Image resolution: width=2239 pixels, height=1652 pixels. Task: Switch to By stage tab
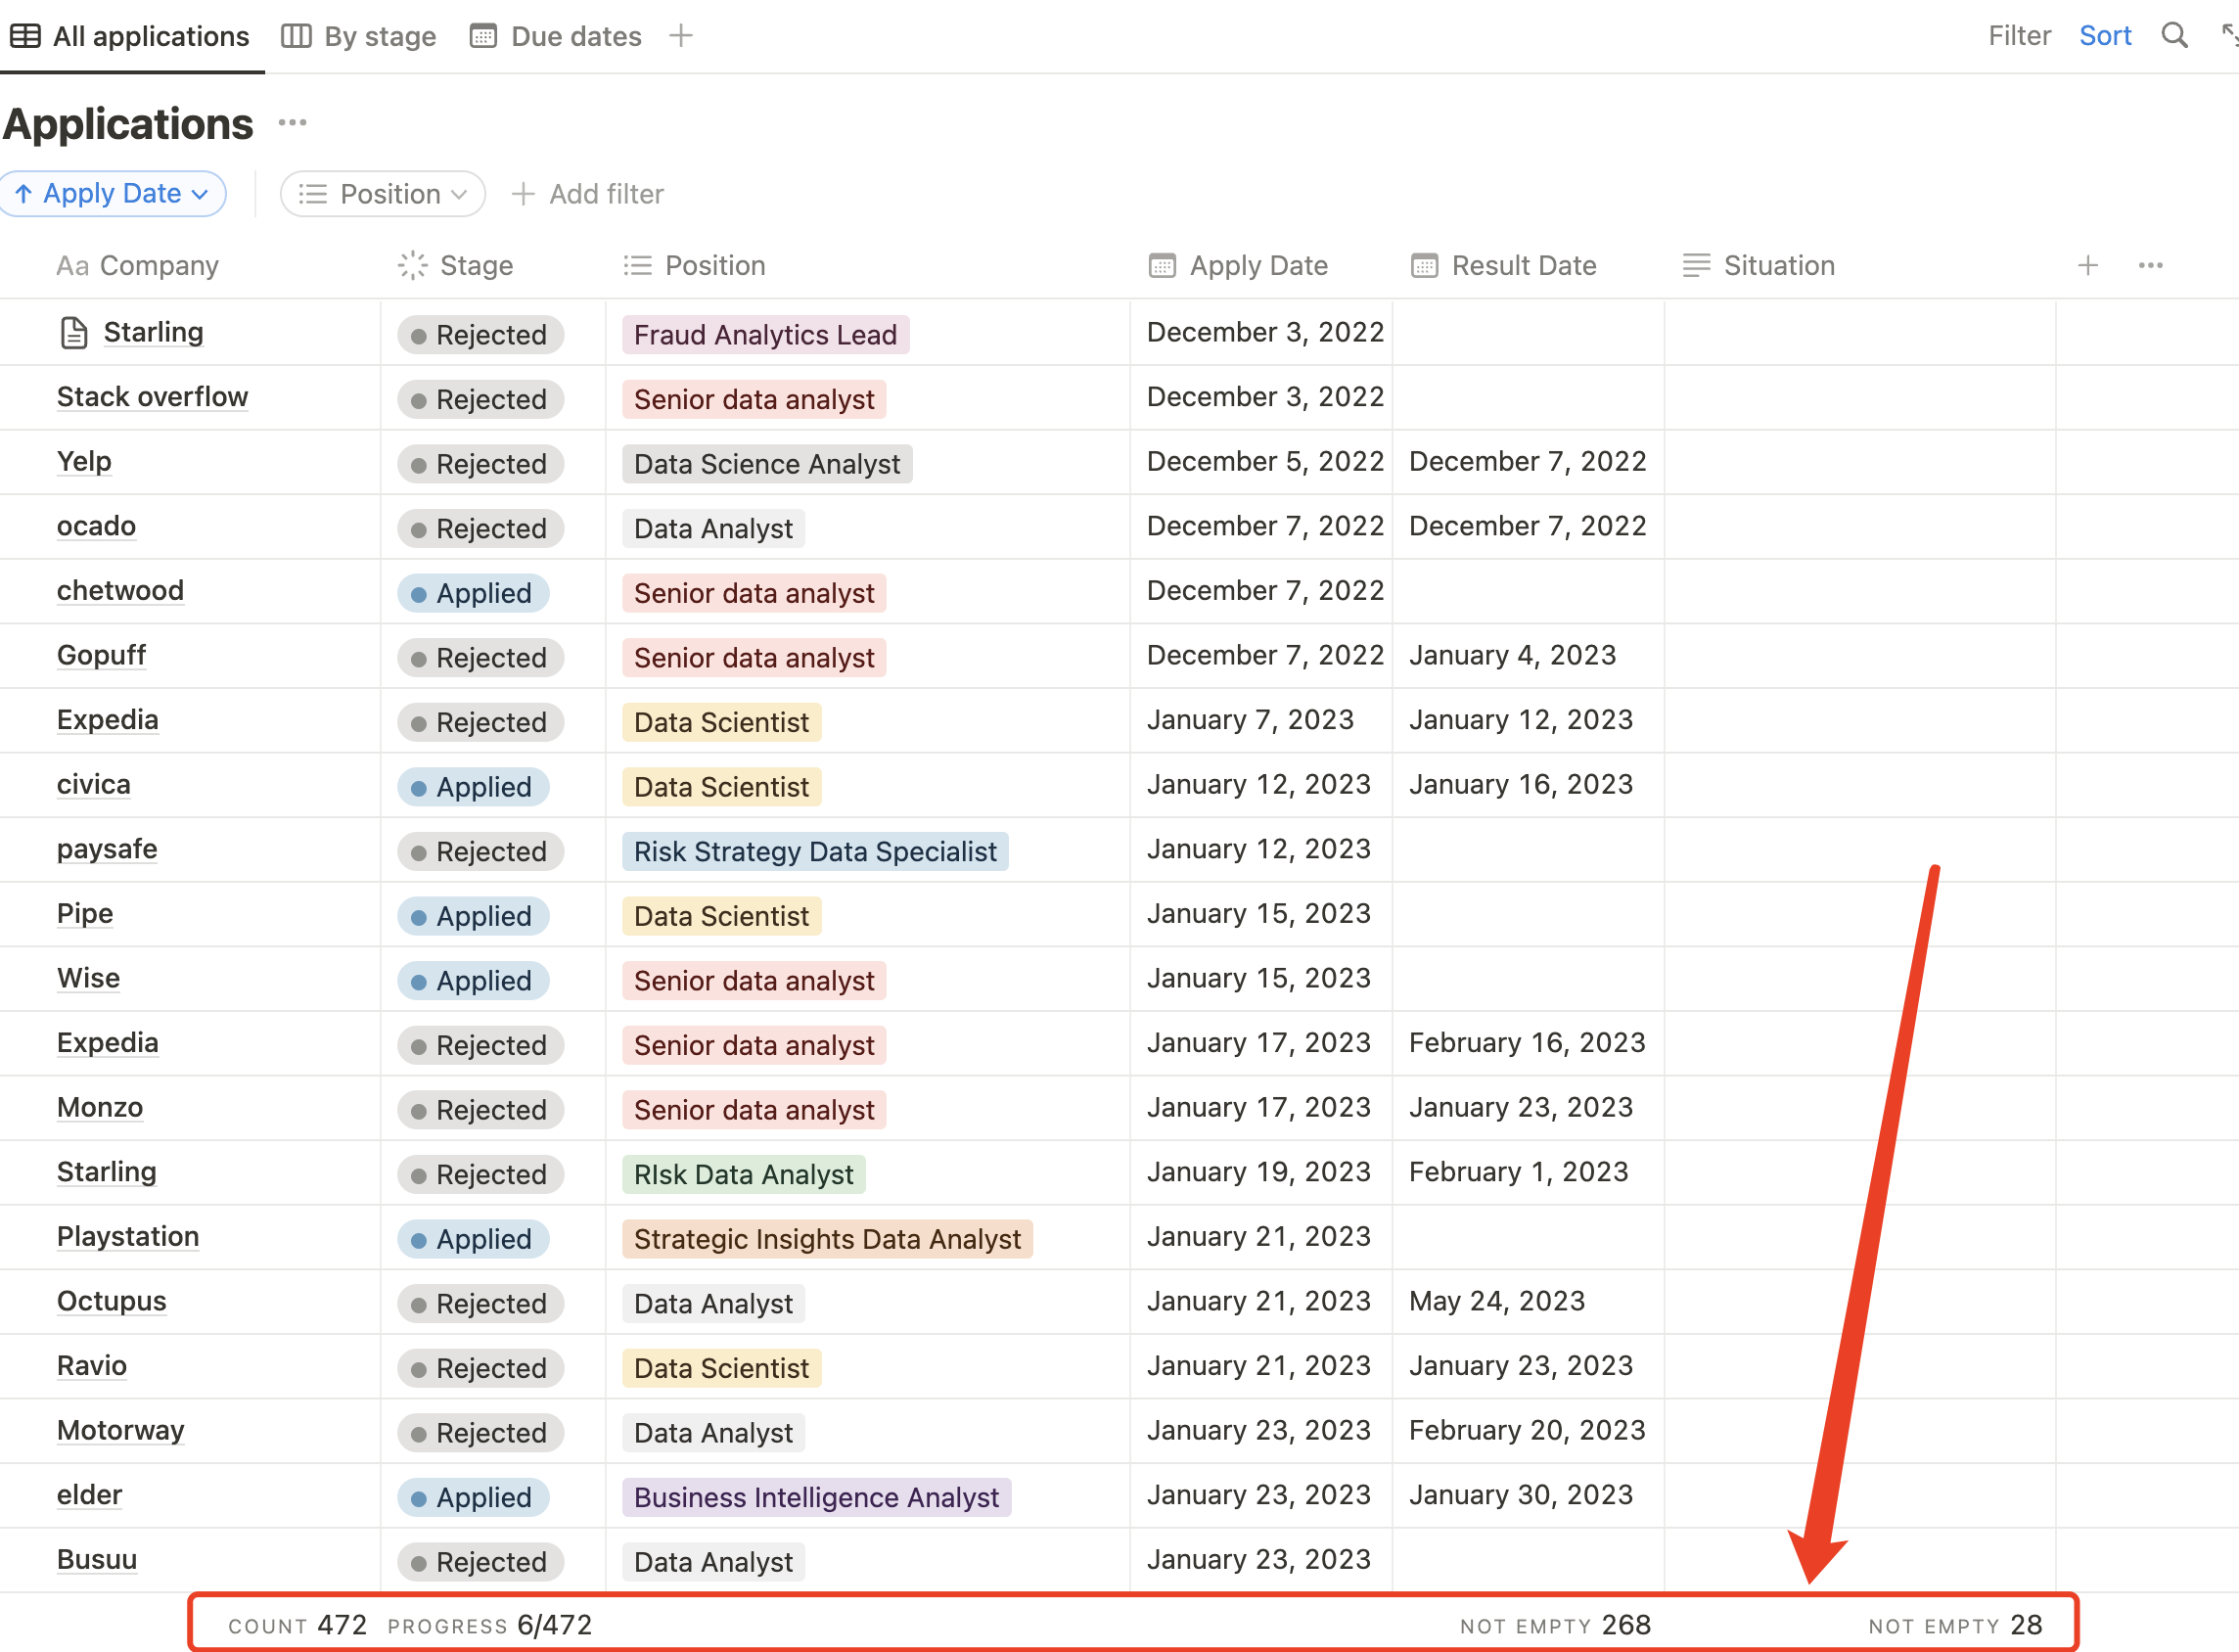tap(359, 36)
